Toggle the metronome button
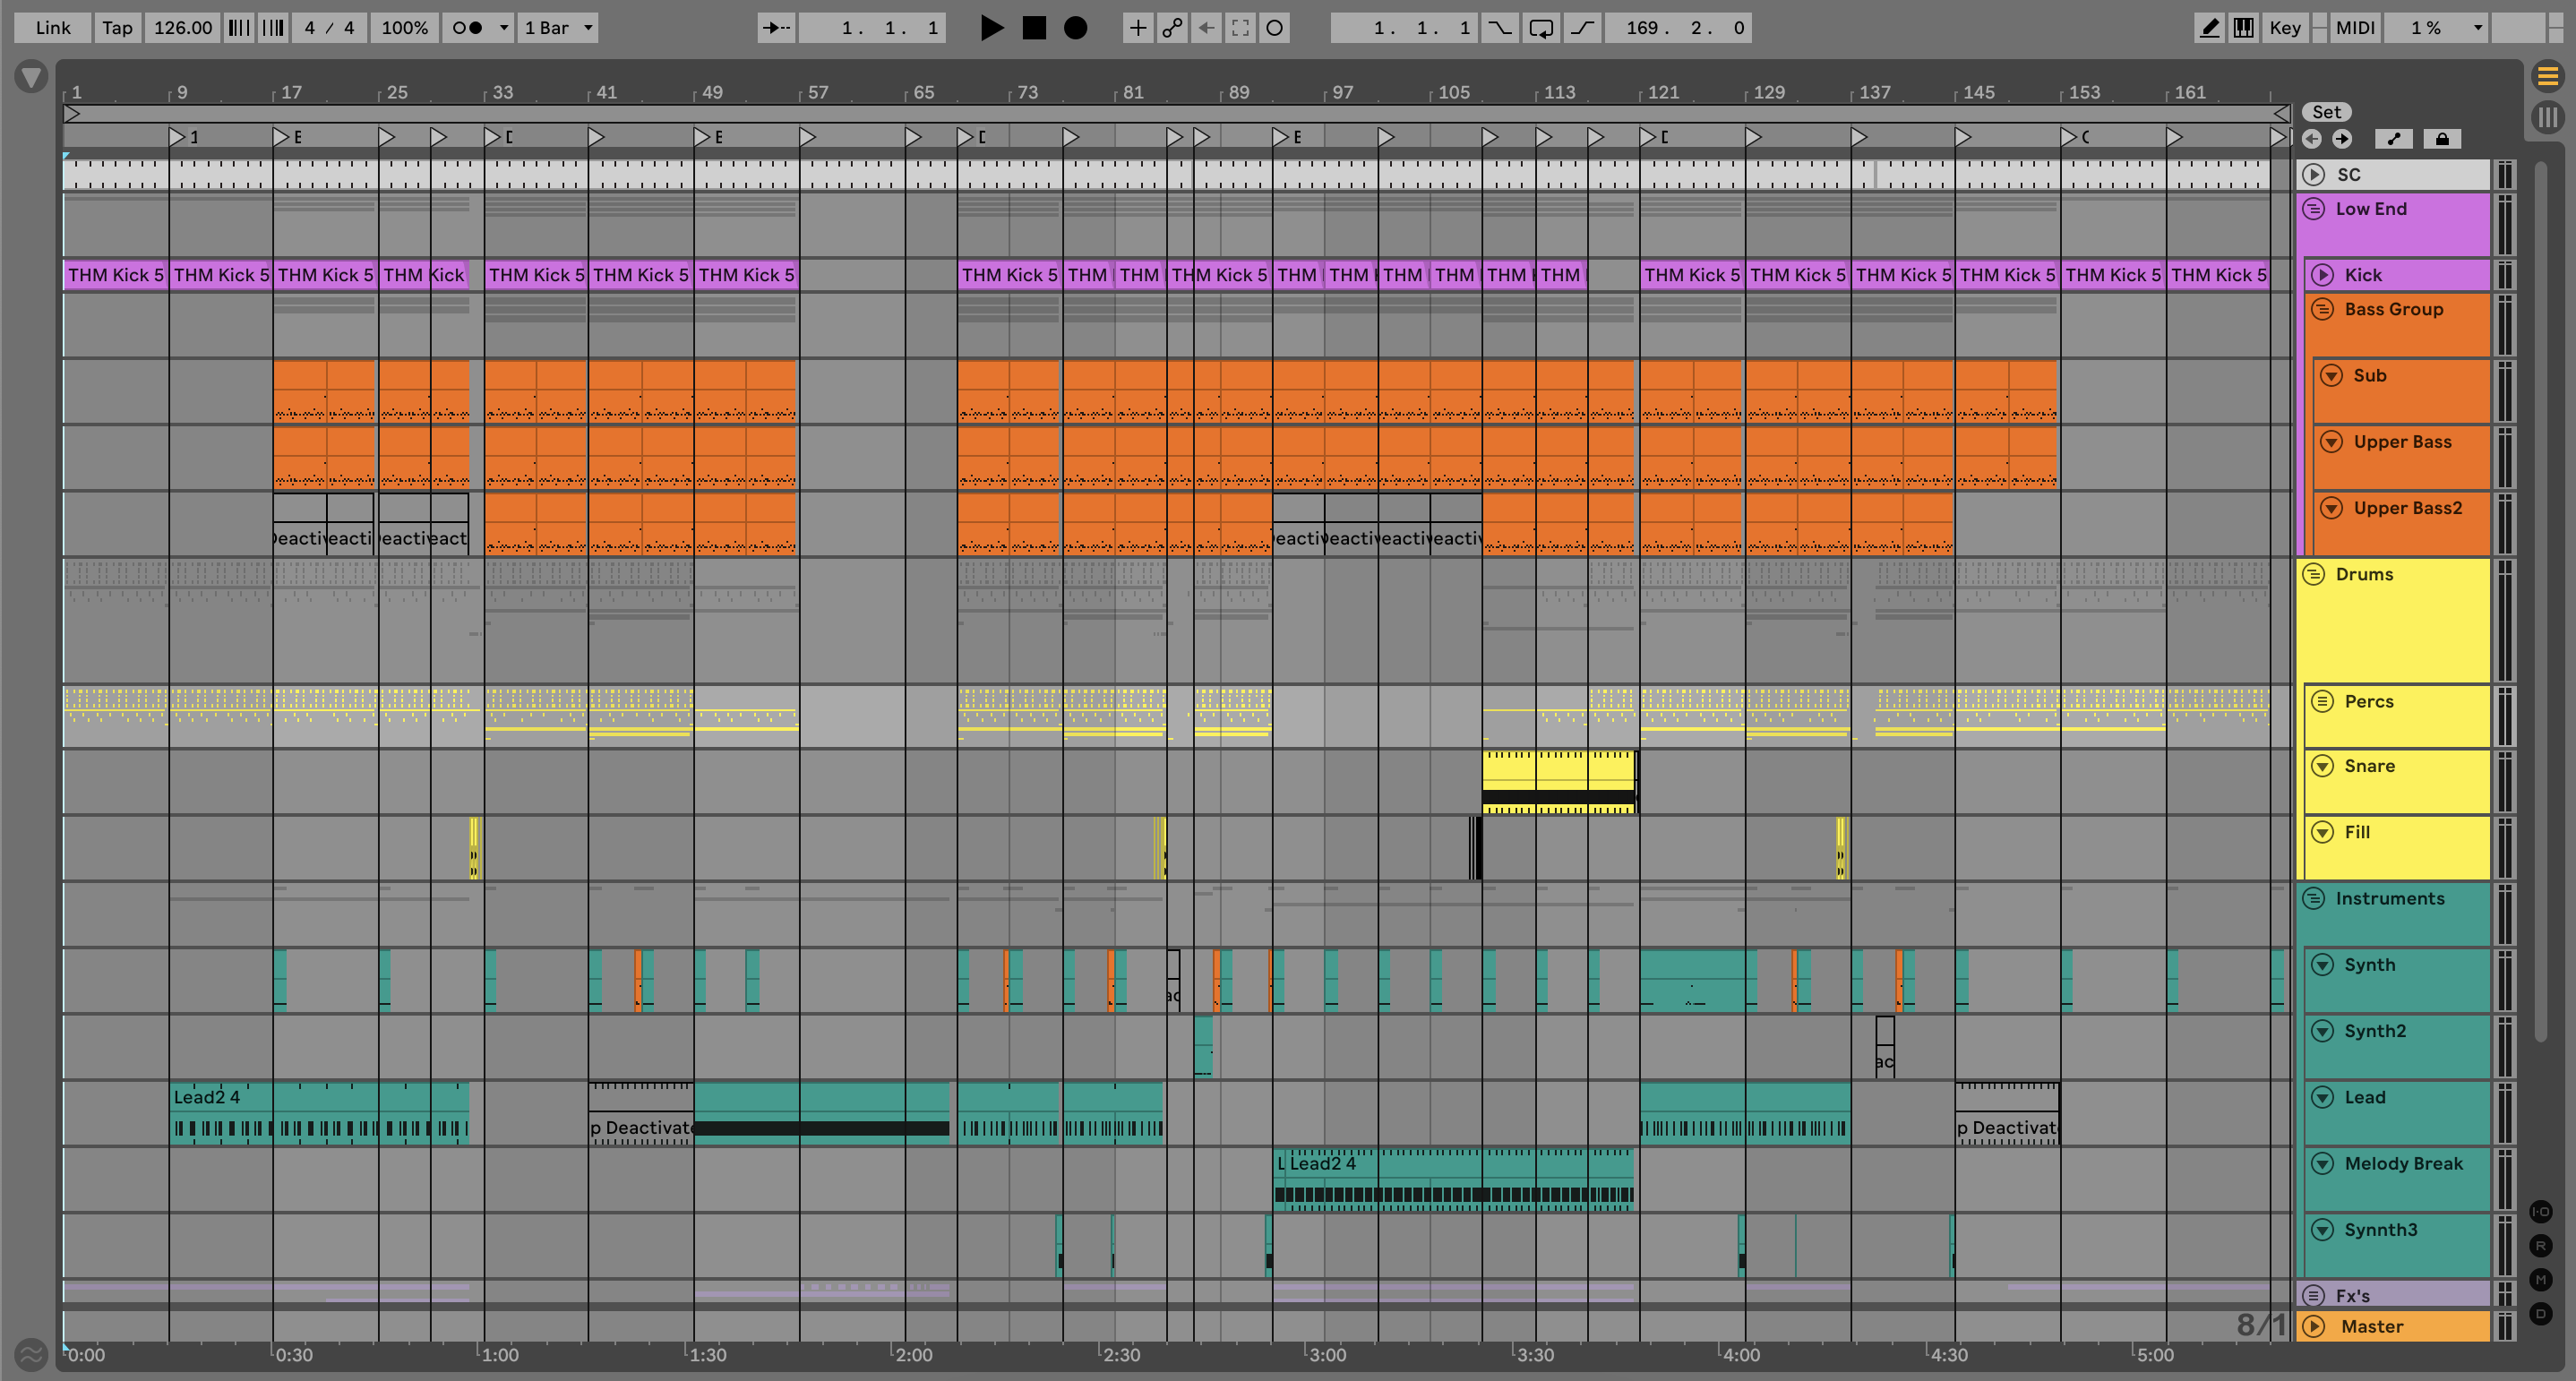The width and height of the screenshot is (2576, 1381). [467, 28]
